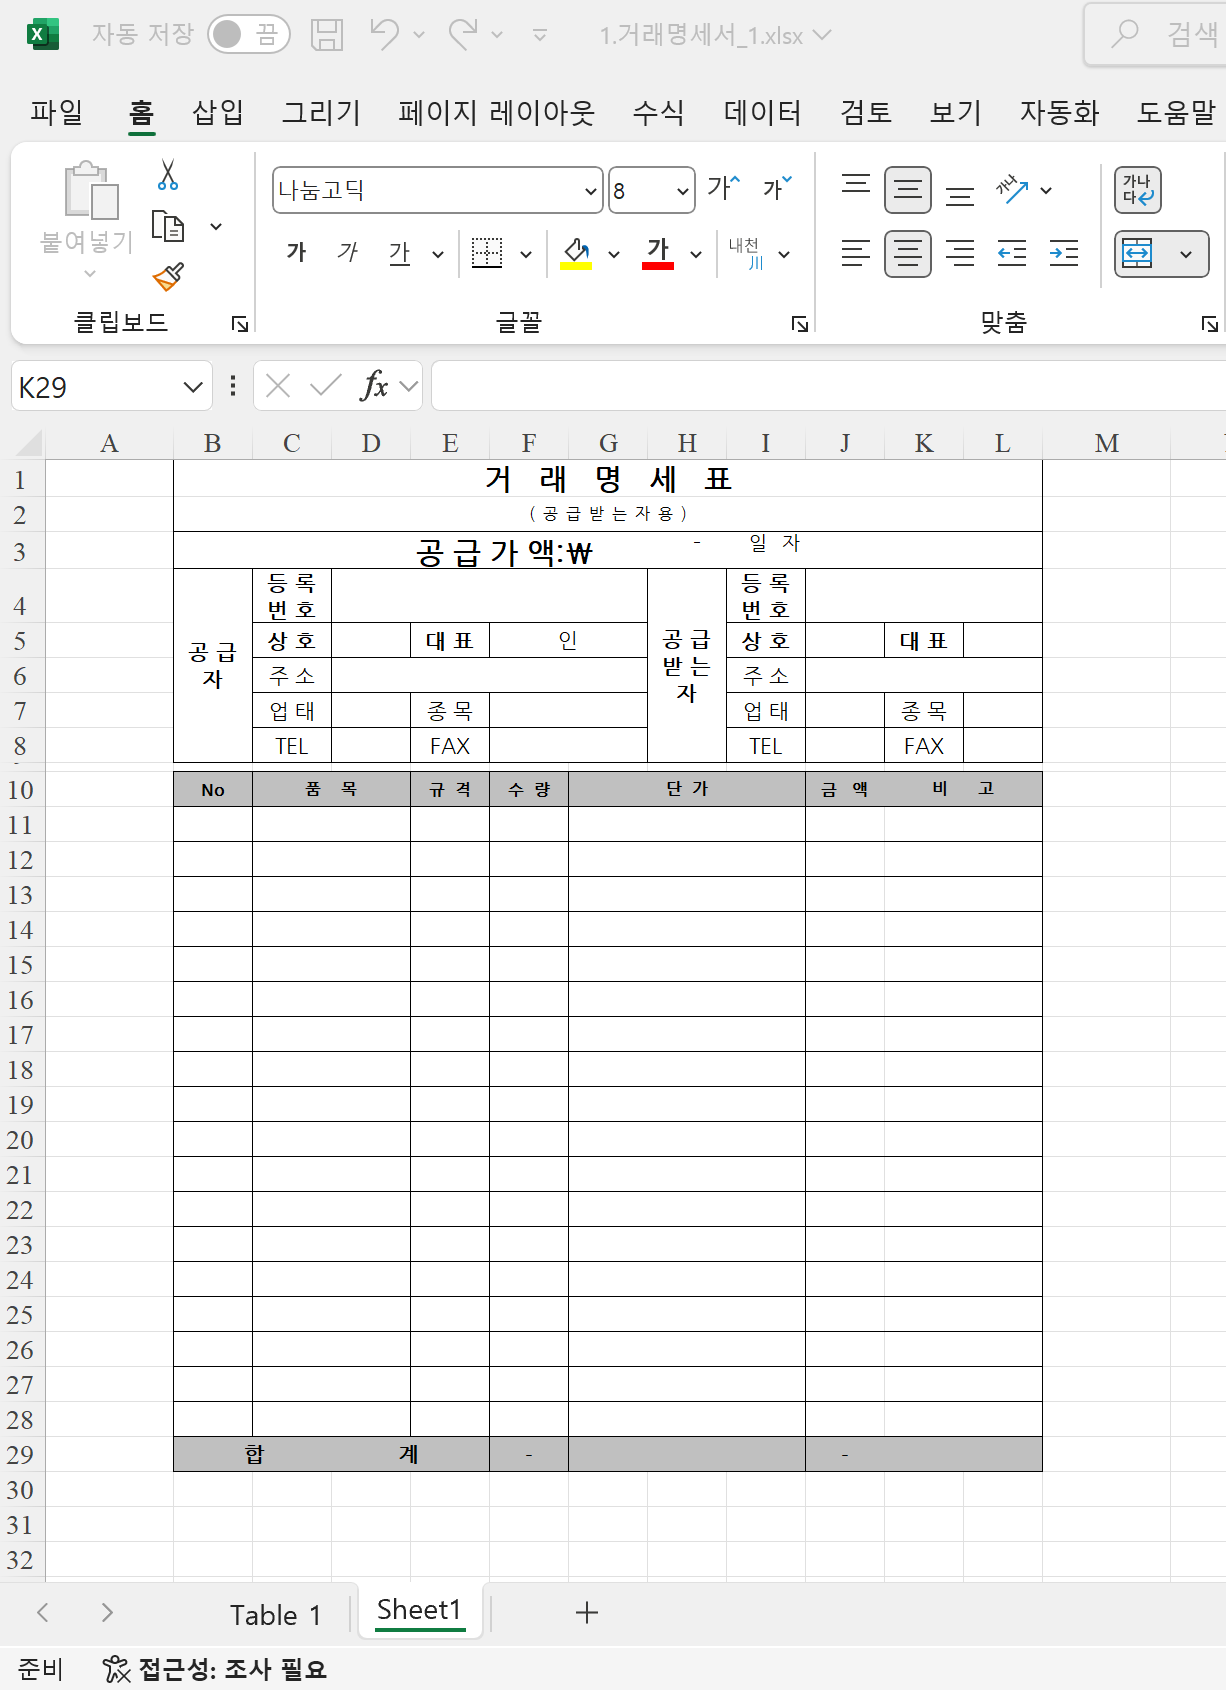Switch to the 삽입 (Insert) tab

(218, 112)
